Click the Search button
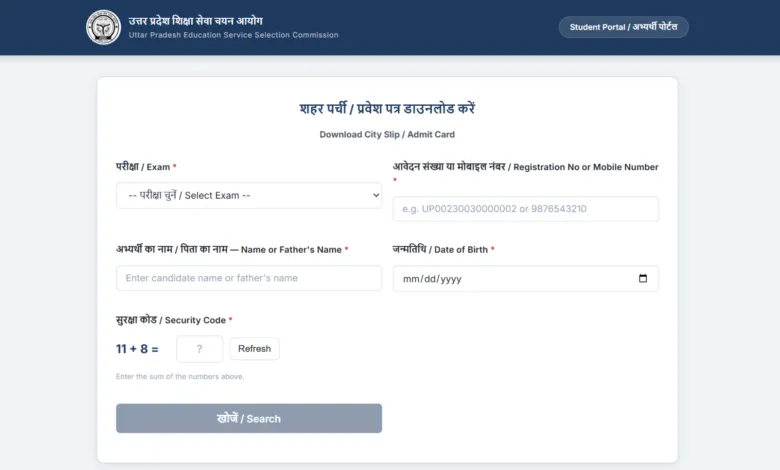Screen dimensions: 780x470 [x=249, y=418]
